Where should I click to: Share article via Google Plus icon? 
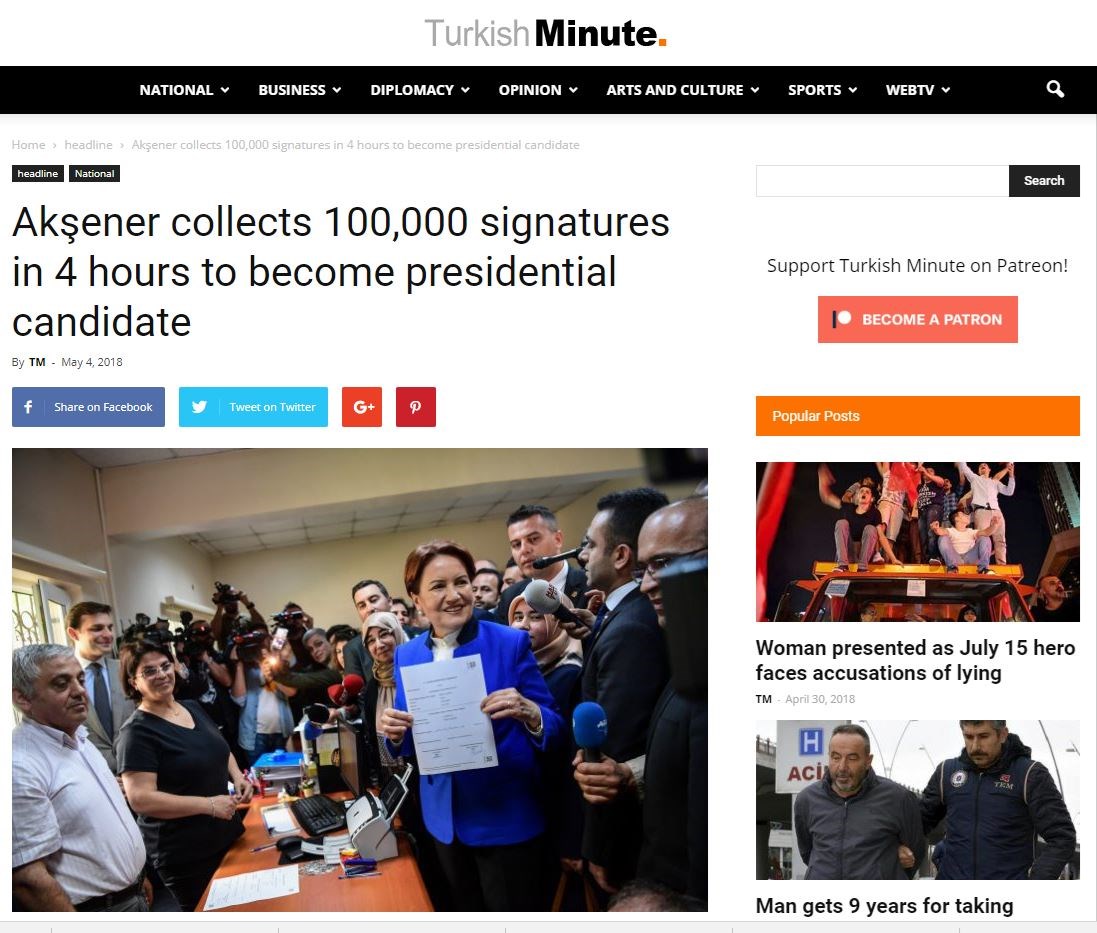[362, 407]
